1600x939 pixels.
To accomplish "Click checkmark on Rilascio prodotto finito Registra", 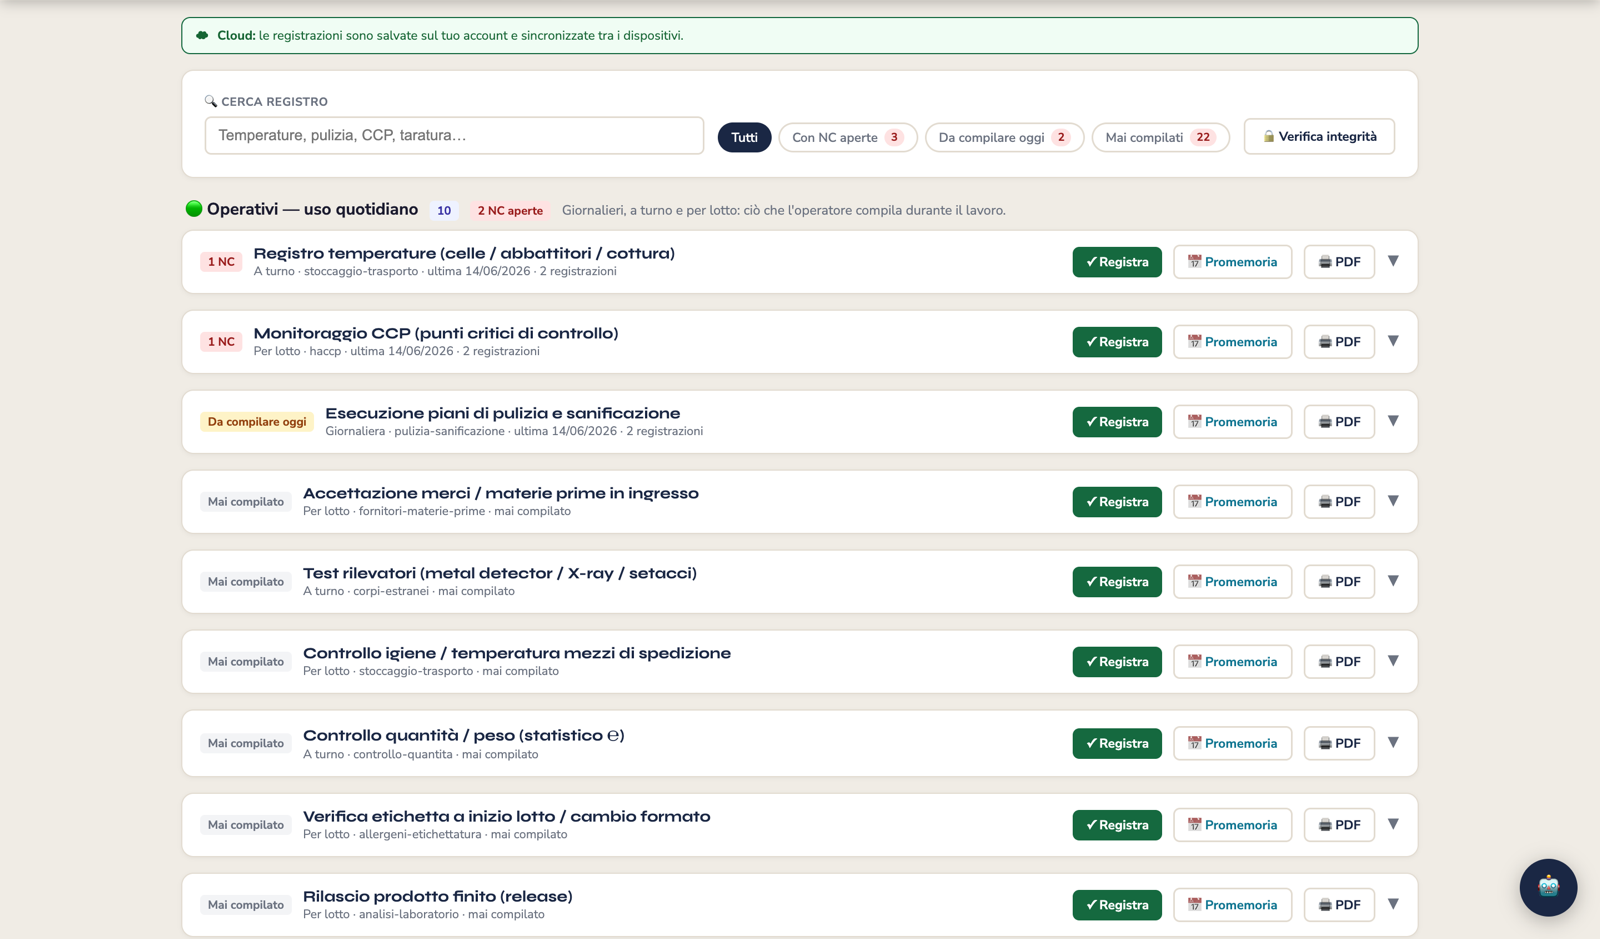I will coord(1091,905).
